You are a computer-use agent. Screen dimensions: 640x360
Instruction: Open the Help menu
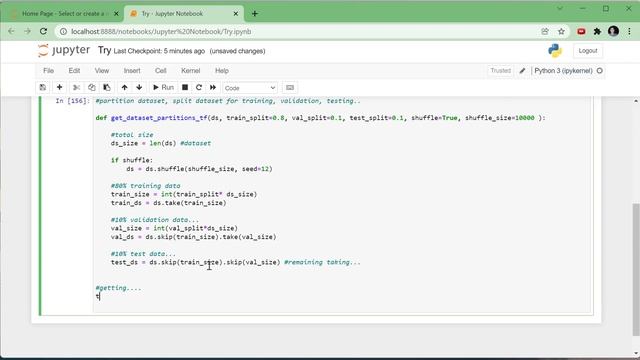[x=222, y=71]
